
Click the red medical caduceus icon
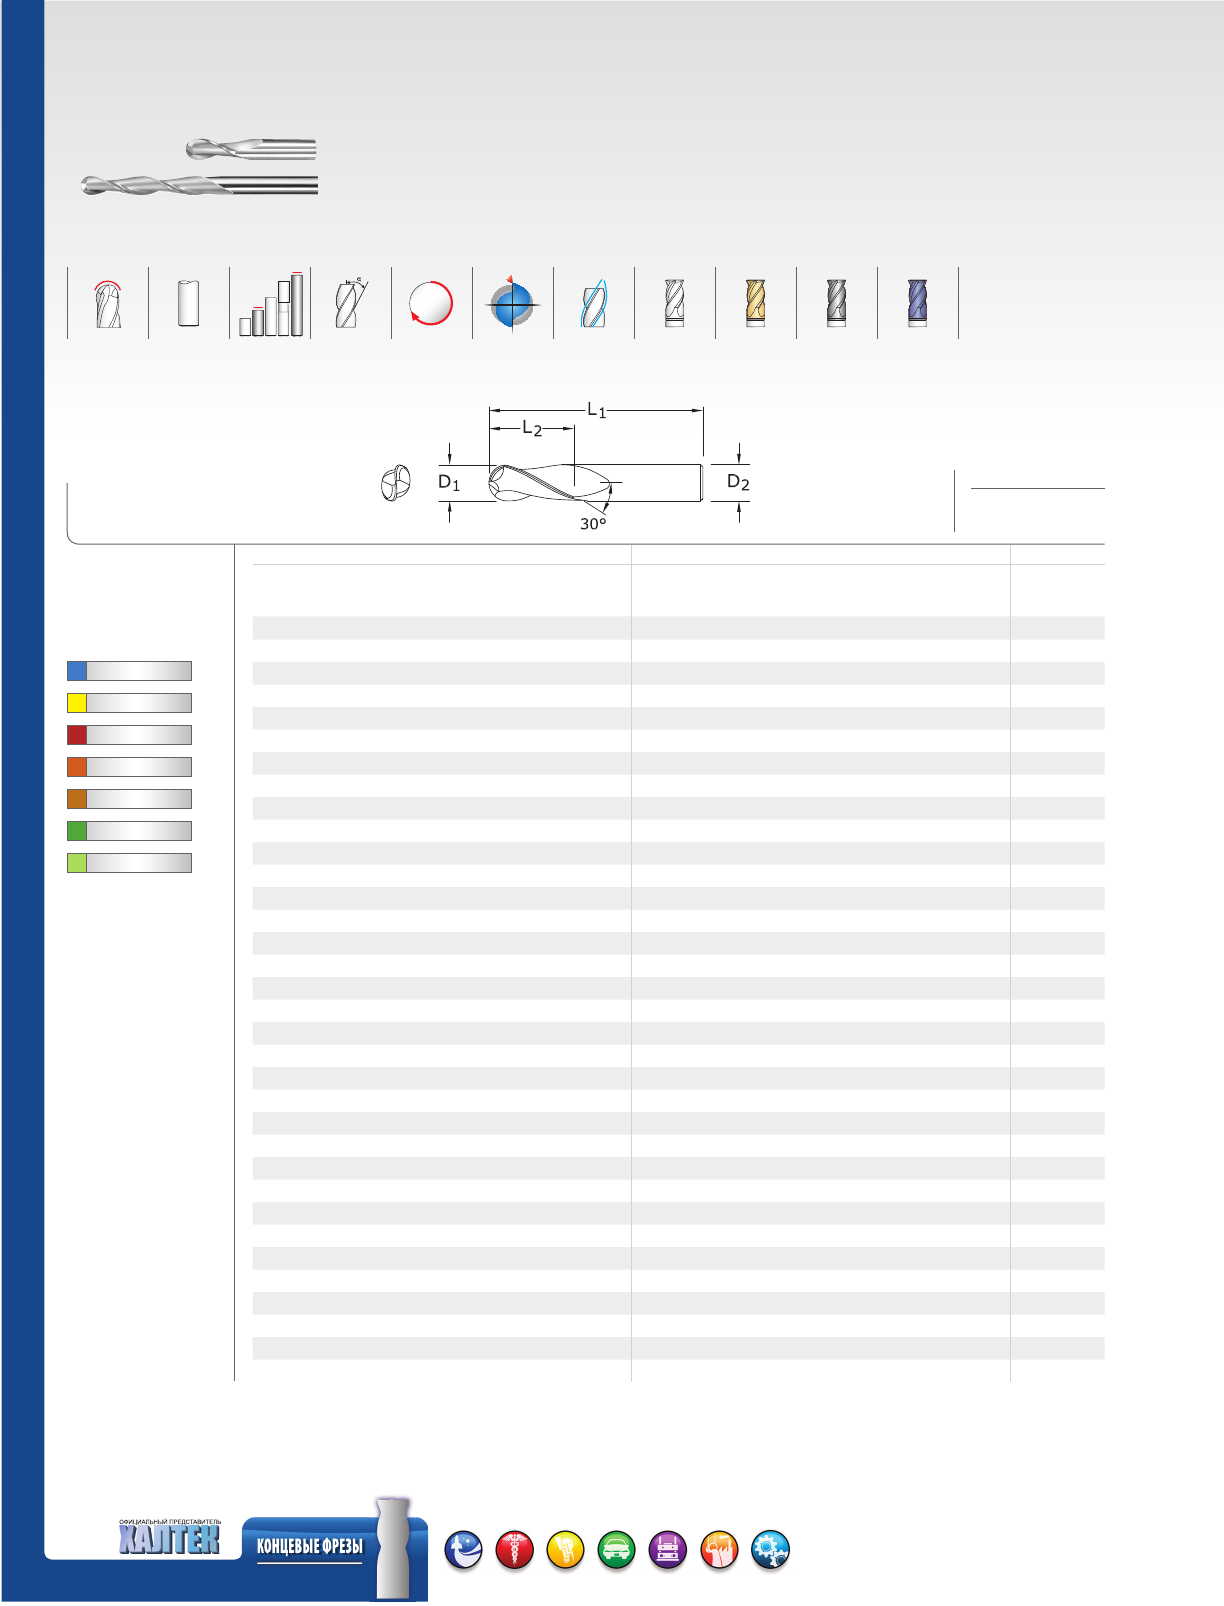(x=515, y=1551)
